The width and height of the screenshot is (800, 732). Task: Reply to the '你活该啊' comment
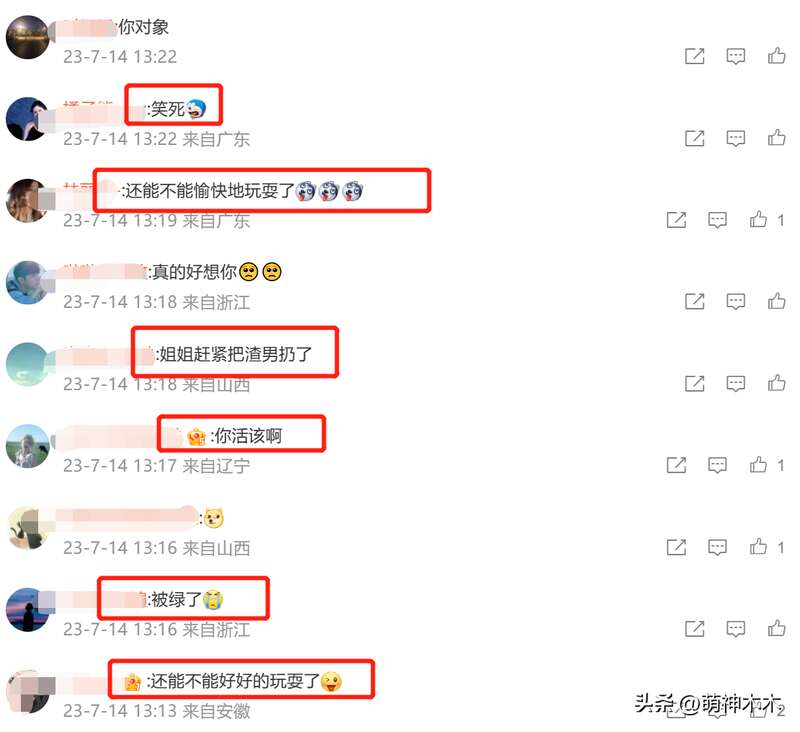(x=717, y=465)
